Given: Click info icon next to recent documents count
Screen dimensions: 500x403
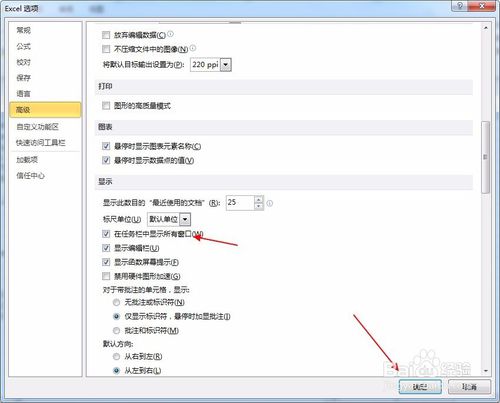Looking at the screenshot, I should (270, 203).
